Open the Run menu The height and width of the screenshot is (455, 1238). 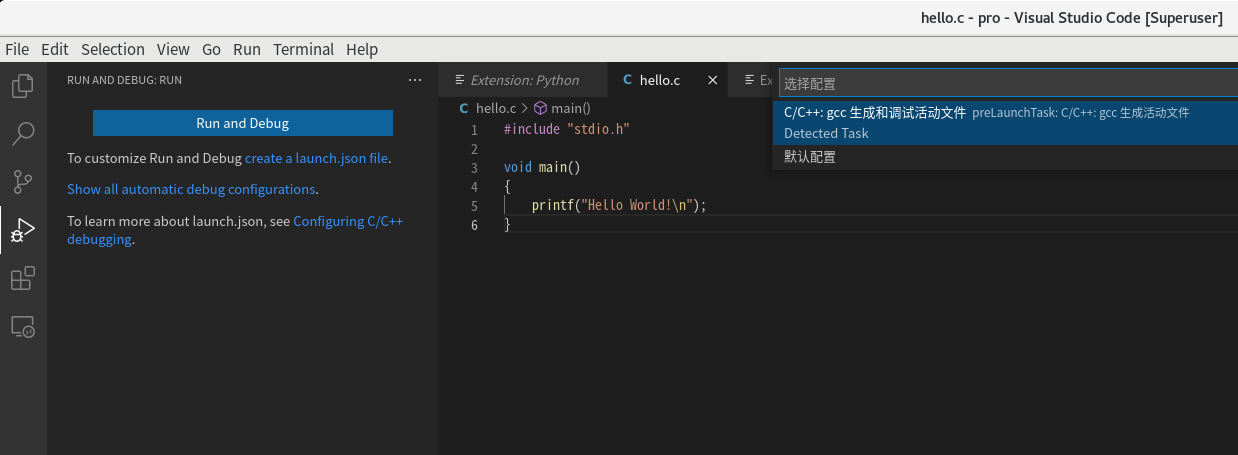(247, 49)
